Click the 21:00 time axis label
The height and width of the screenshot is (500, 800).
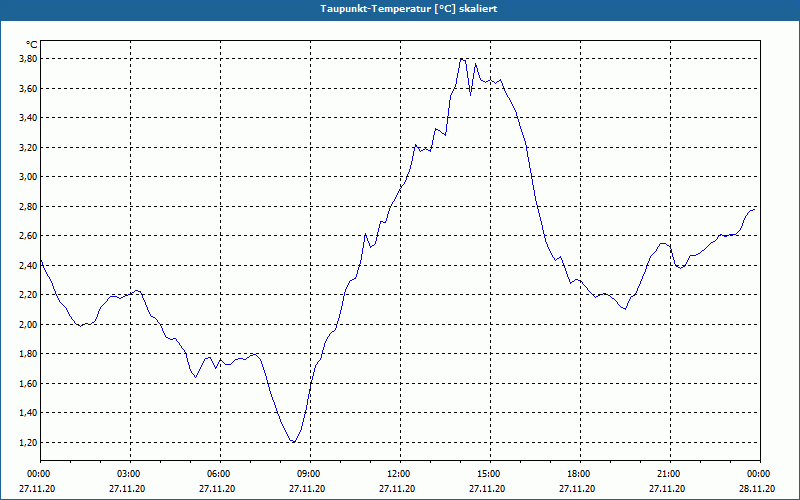coord(670,474)
